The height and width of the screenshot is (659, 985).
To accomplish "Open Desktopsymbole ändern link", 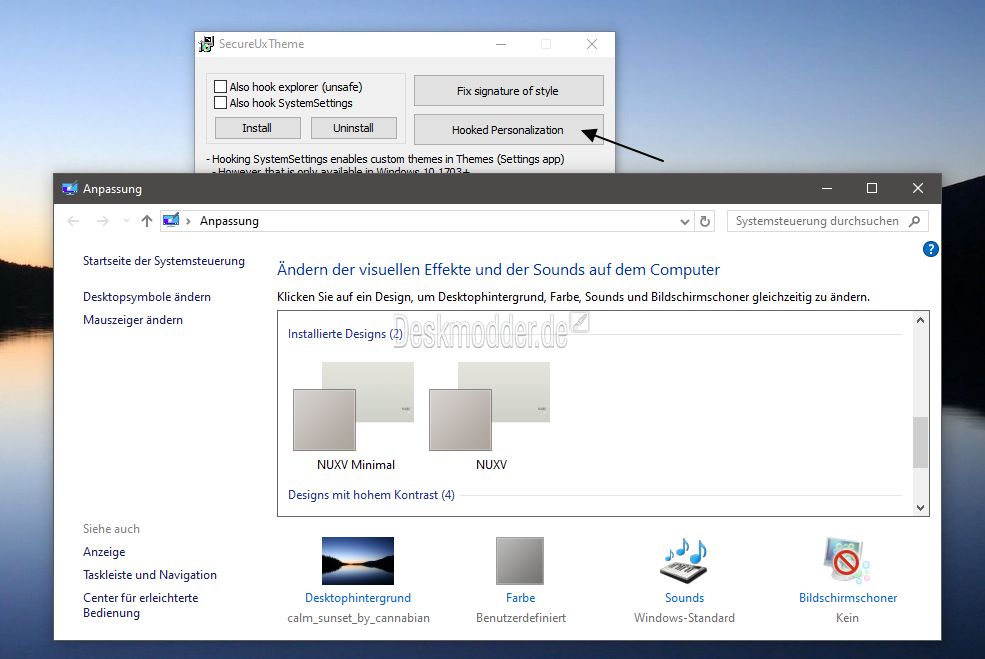I will tap(147, 297).
